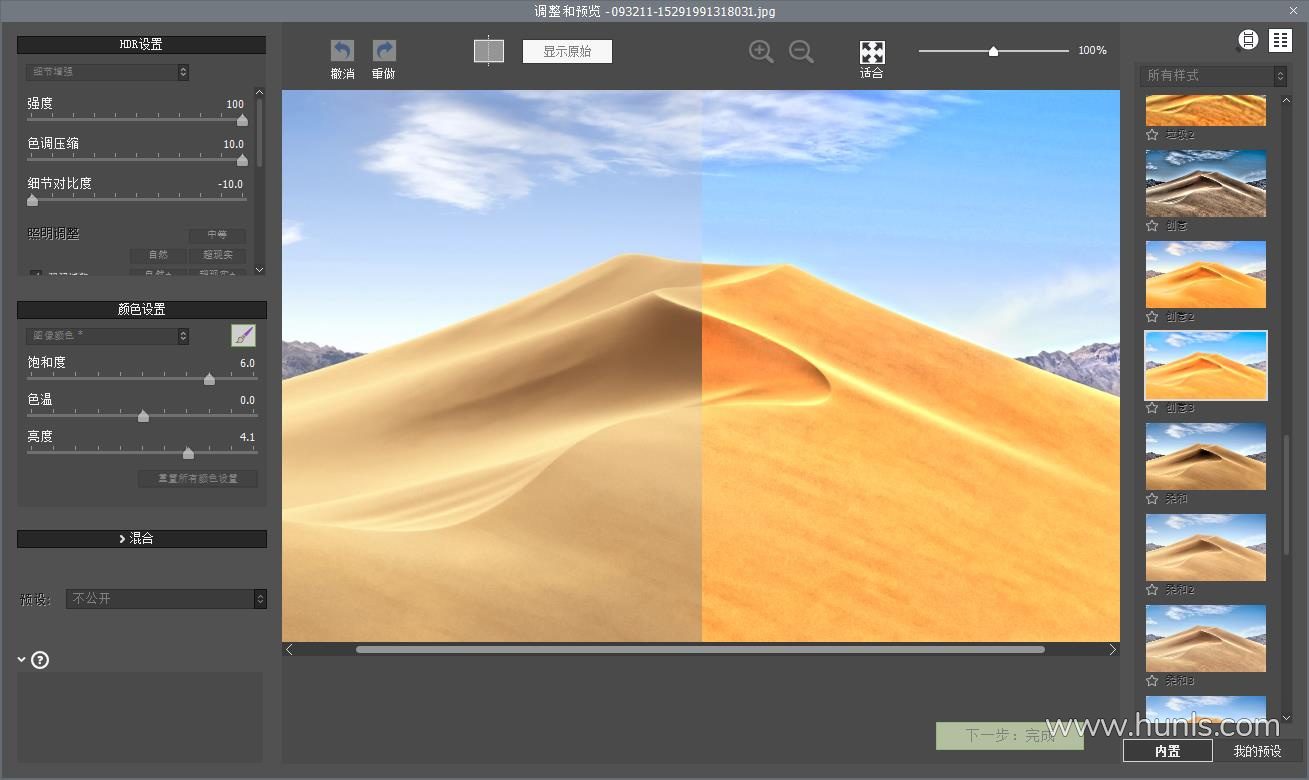Star the 柔和3 preset as favorite
1309x780 pixels.
[1152, 681]
